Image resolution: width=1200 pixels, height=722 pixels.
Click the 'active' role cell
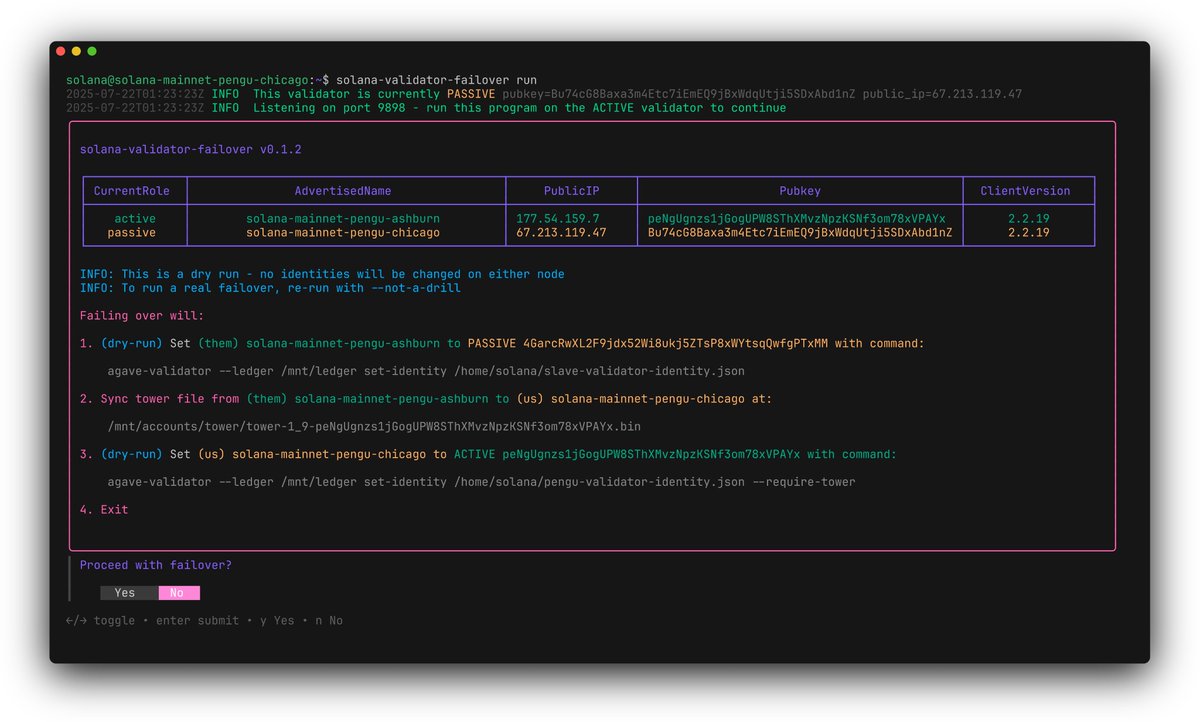[x=135, y=219]
